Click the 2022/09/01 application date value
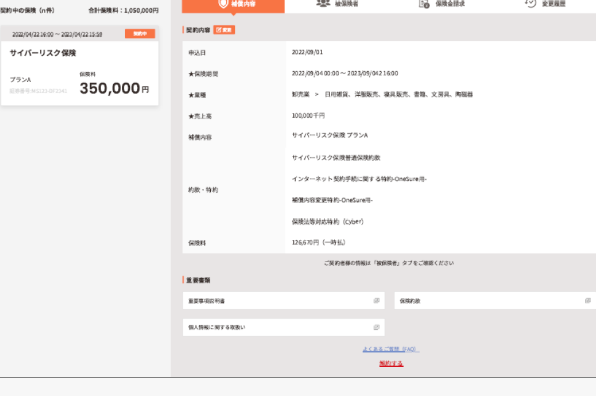Image resolution: width=596 pixels, height=396 pixels. pos(307,52)
